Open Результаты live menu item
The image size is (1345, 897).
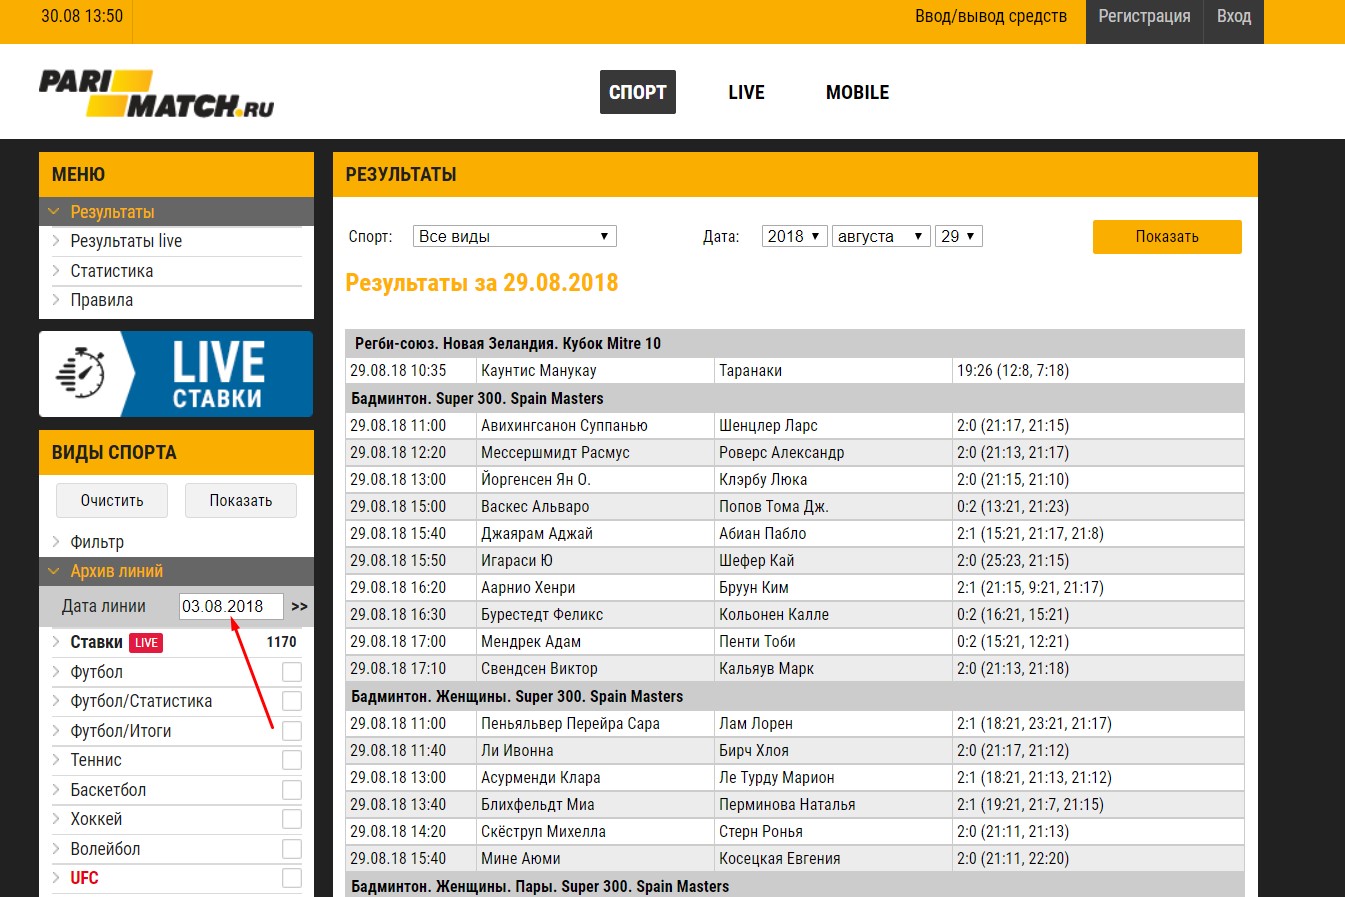tap(126, 241)
